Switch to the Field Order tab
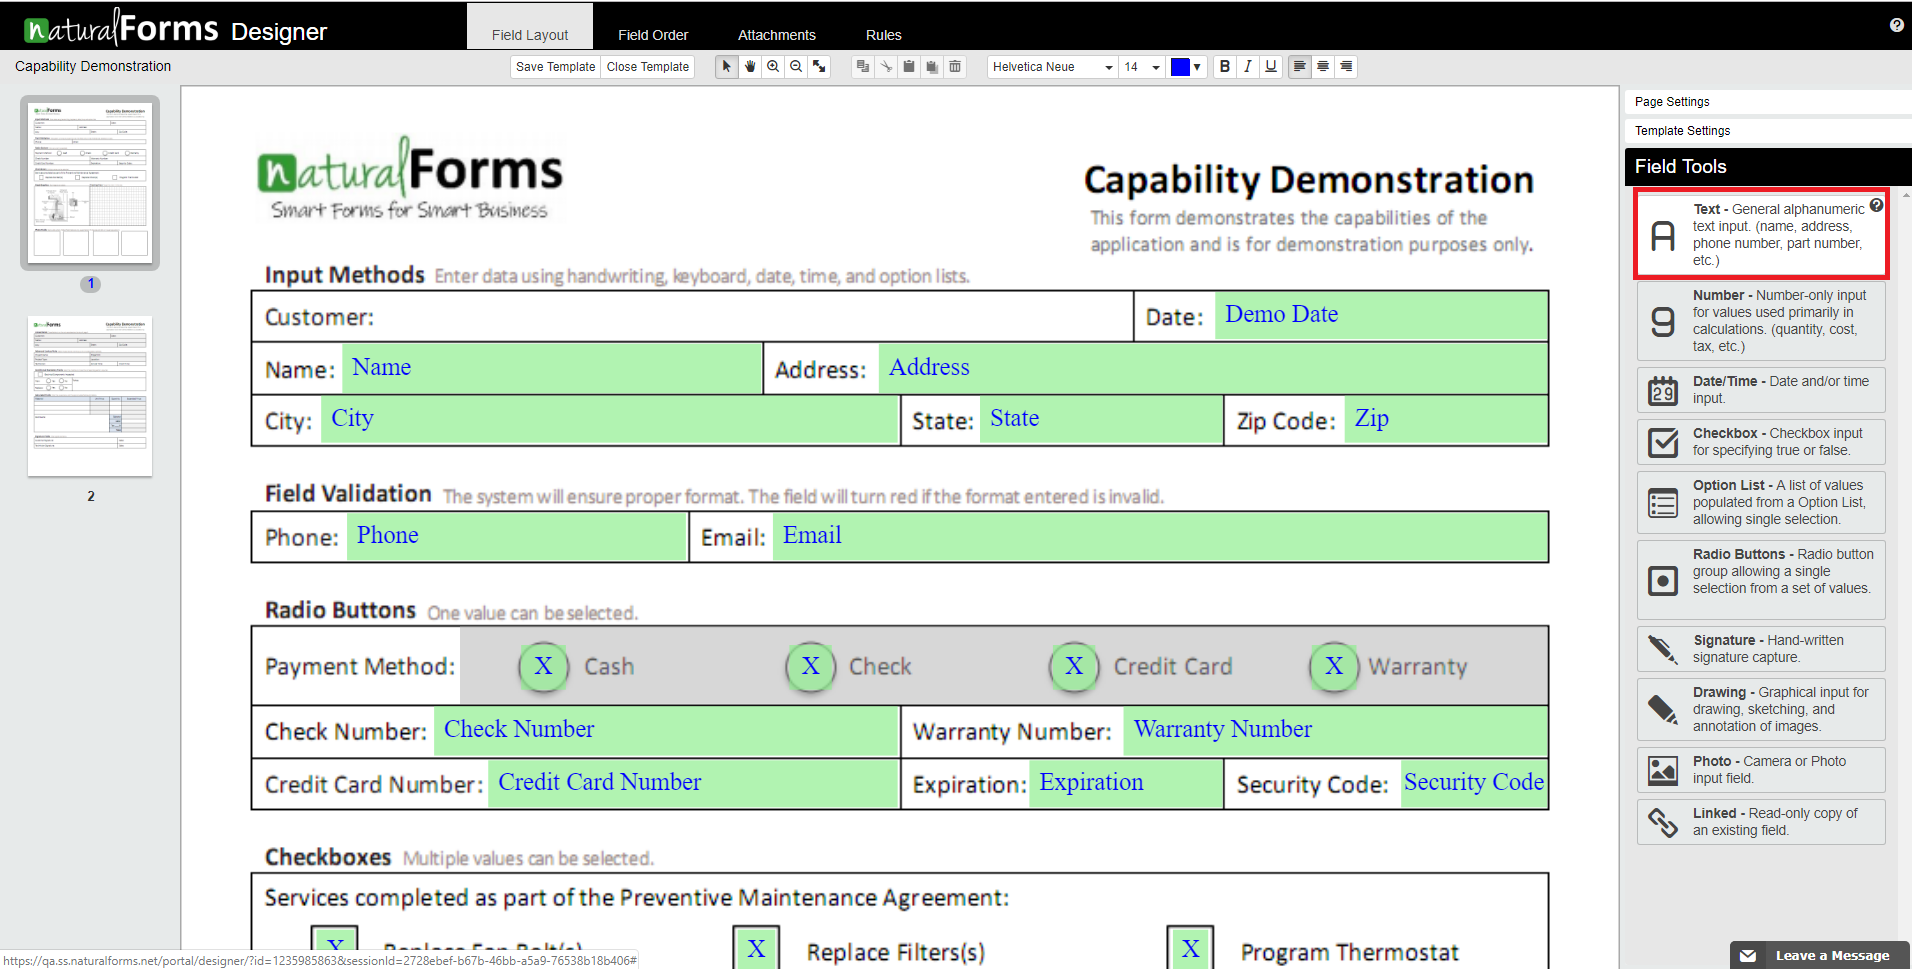The width and height of the screenshot is (1912, 969). tap(653, 34)
